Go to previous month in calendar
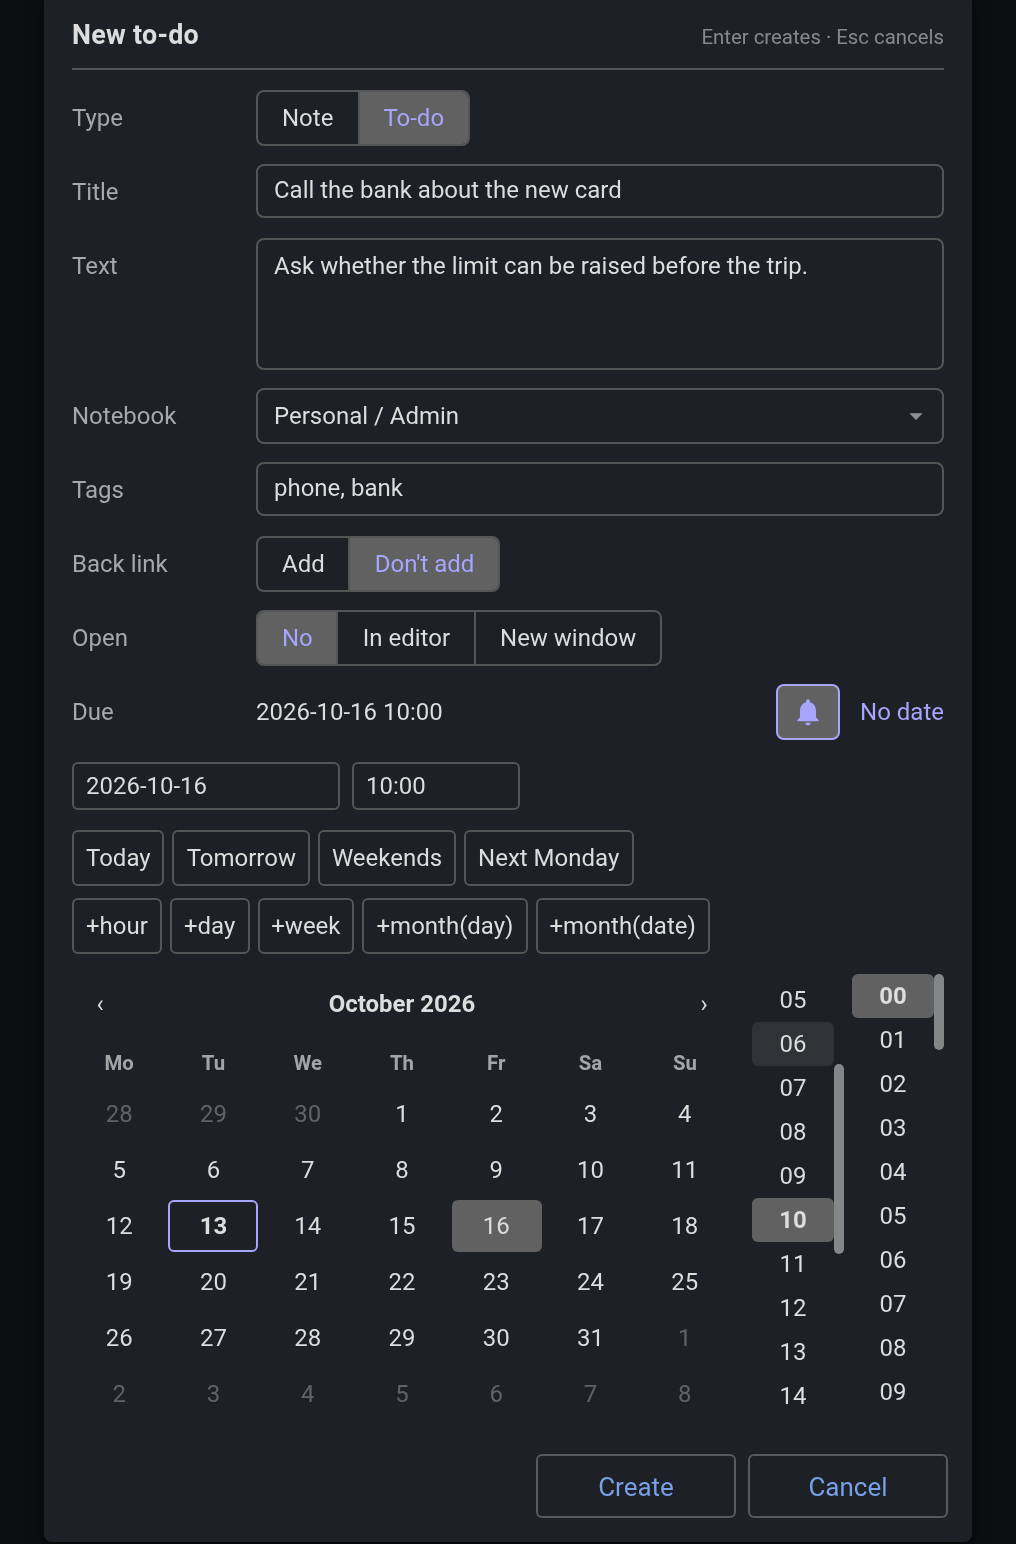The height and width of the screenshot is (1544, 1016). (x=100, y=1005)
